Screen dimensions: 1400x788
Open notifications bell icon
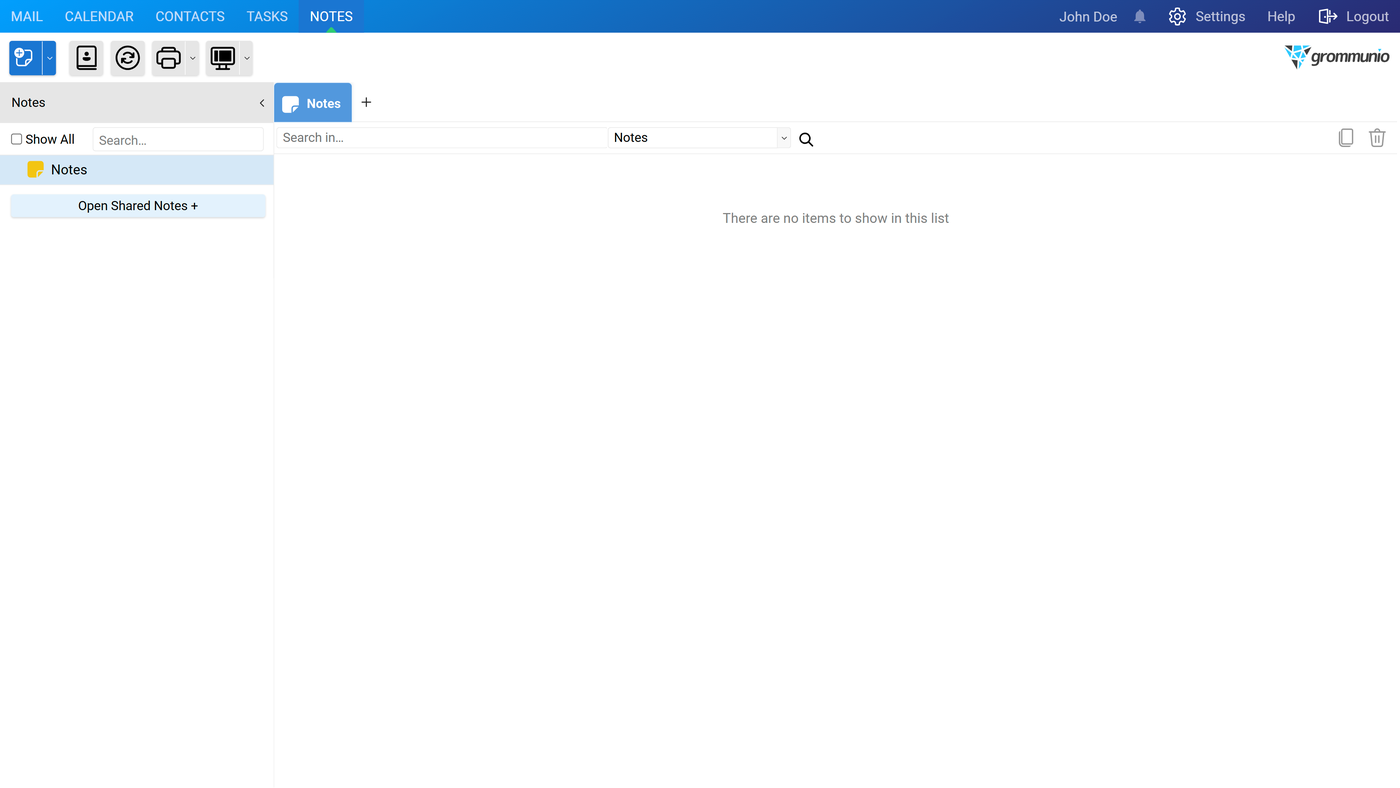1140,16
